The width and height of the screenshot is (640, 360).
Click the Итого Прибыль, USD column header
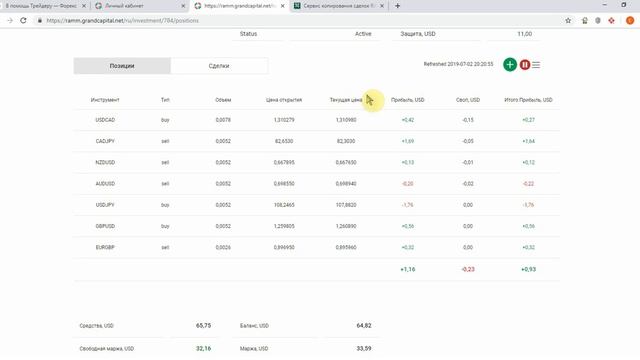[x=528, y=100]
